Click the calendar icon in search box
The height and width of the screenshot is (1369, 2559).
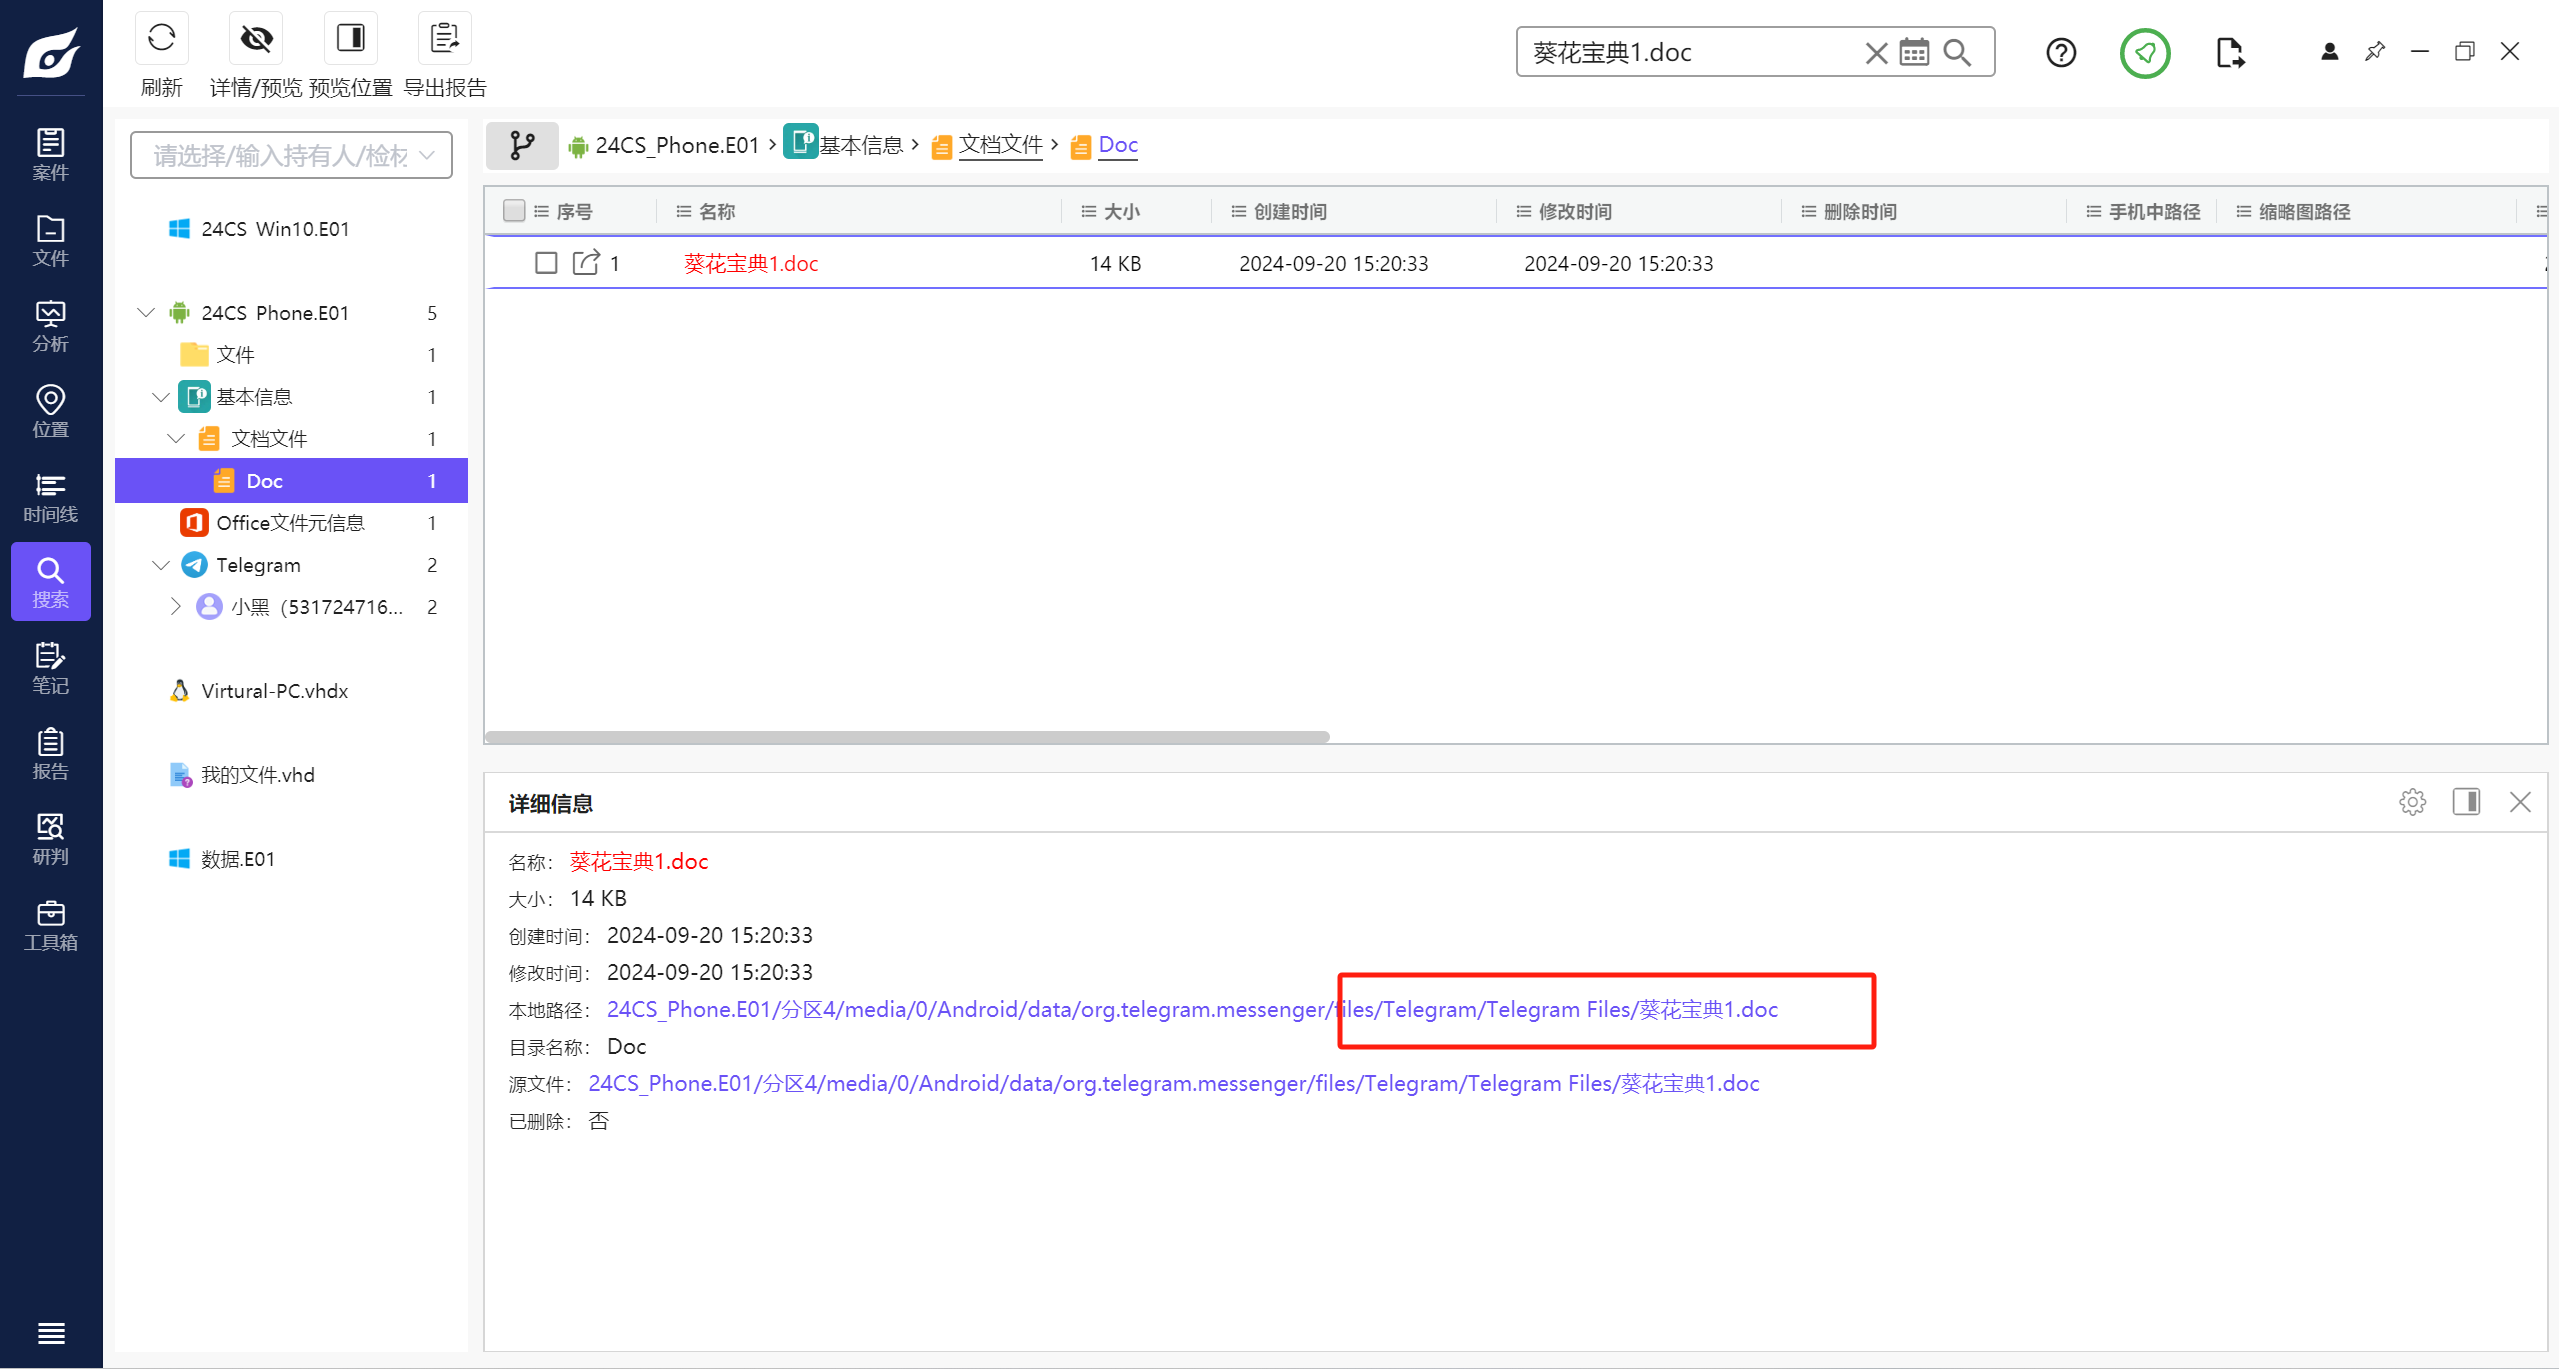pyautogui.click(x=1914, y=52)
